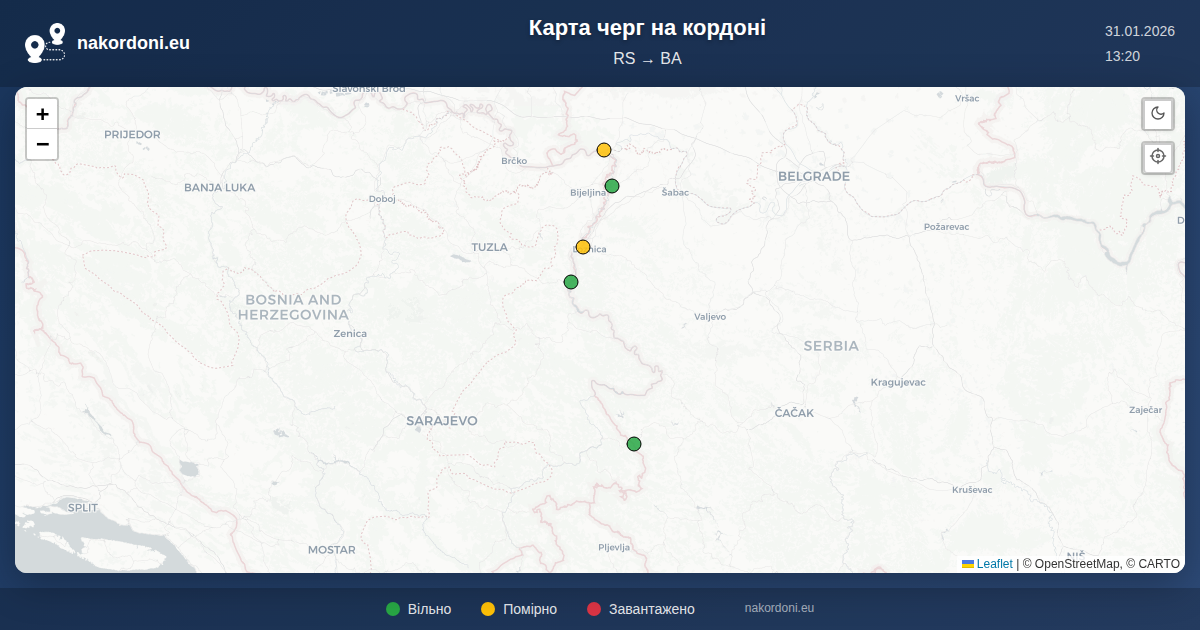Image resolution: width=1200 pixels, height=630 pixels.
Task: Click the locate-me crosshair icon
Action: click(x=1158, y=157)
